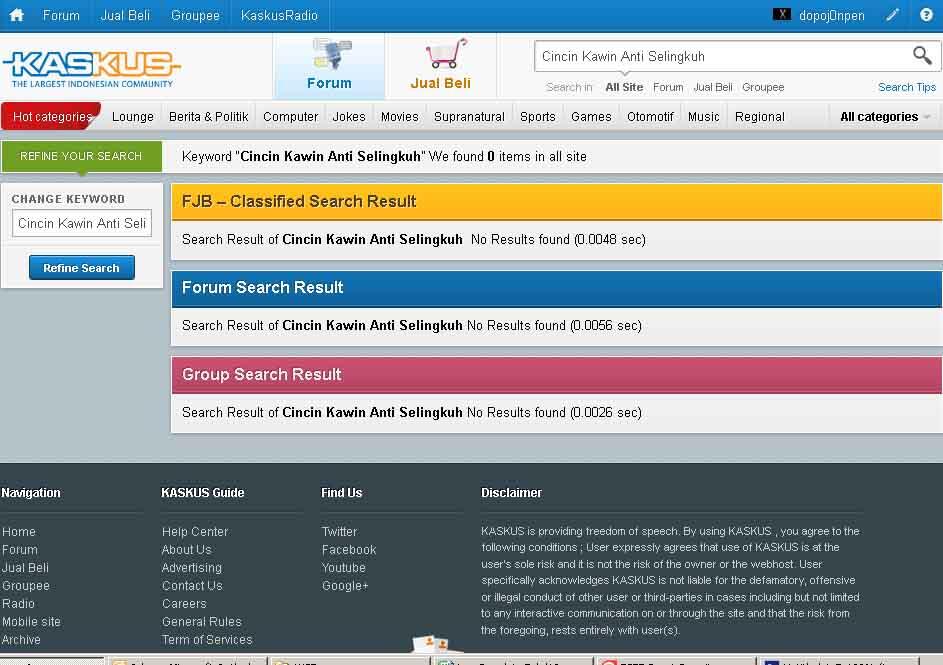Open Archive link in footer
This screenshot has width=943, height=665.
tap(21, 640)
